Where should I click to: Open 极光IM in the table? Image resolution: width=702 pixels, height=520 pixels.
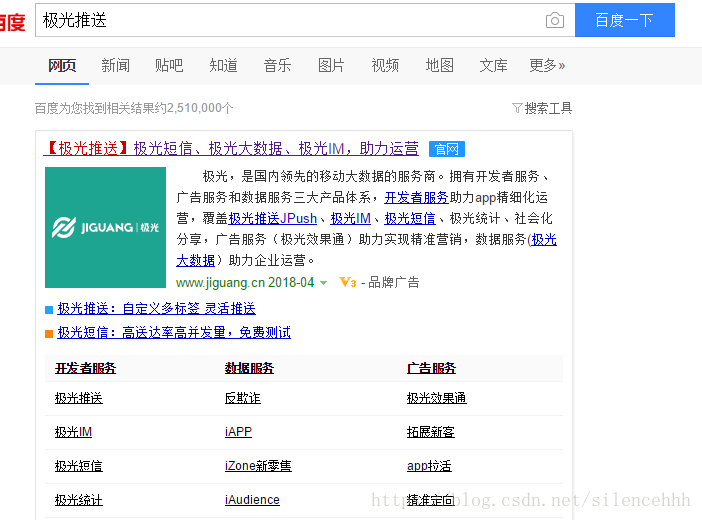73,432
